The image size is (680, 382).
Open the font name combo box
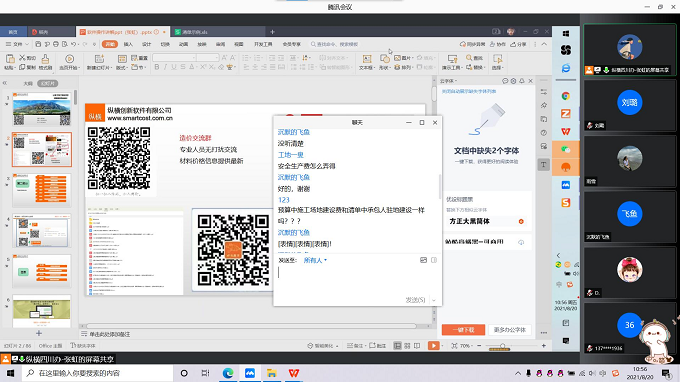(x=174, y=58)
